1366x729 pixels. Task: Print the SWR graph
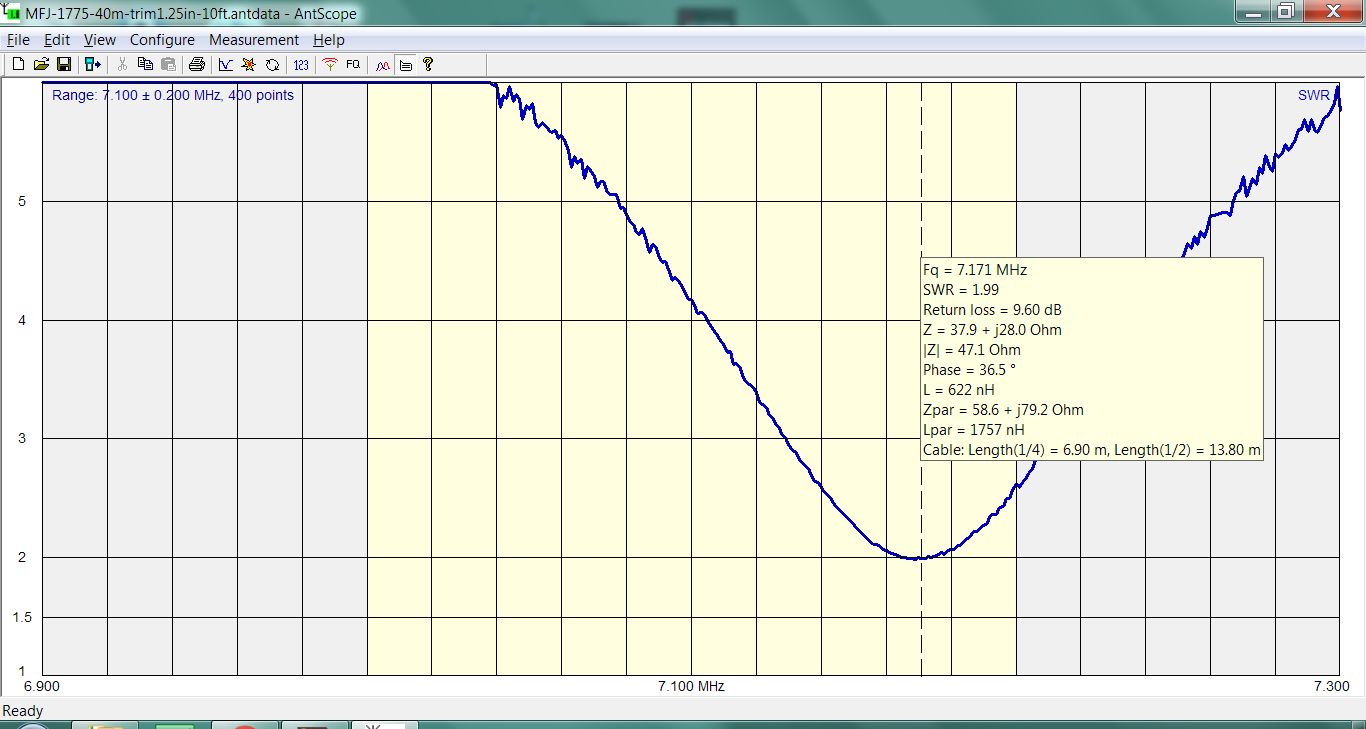(198, 64)
